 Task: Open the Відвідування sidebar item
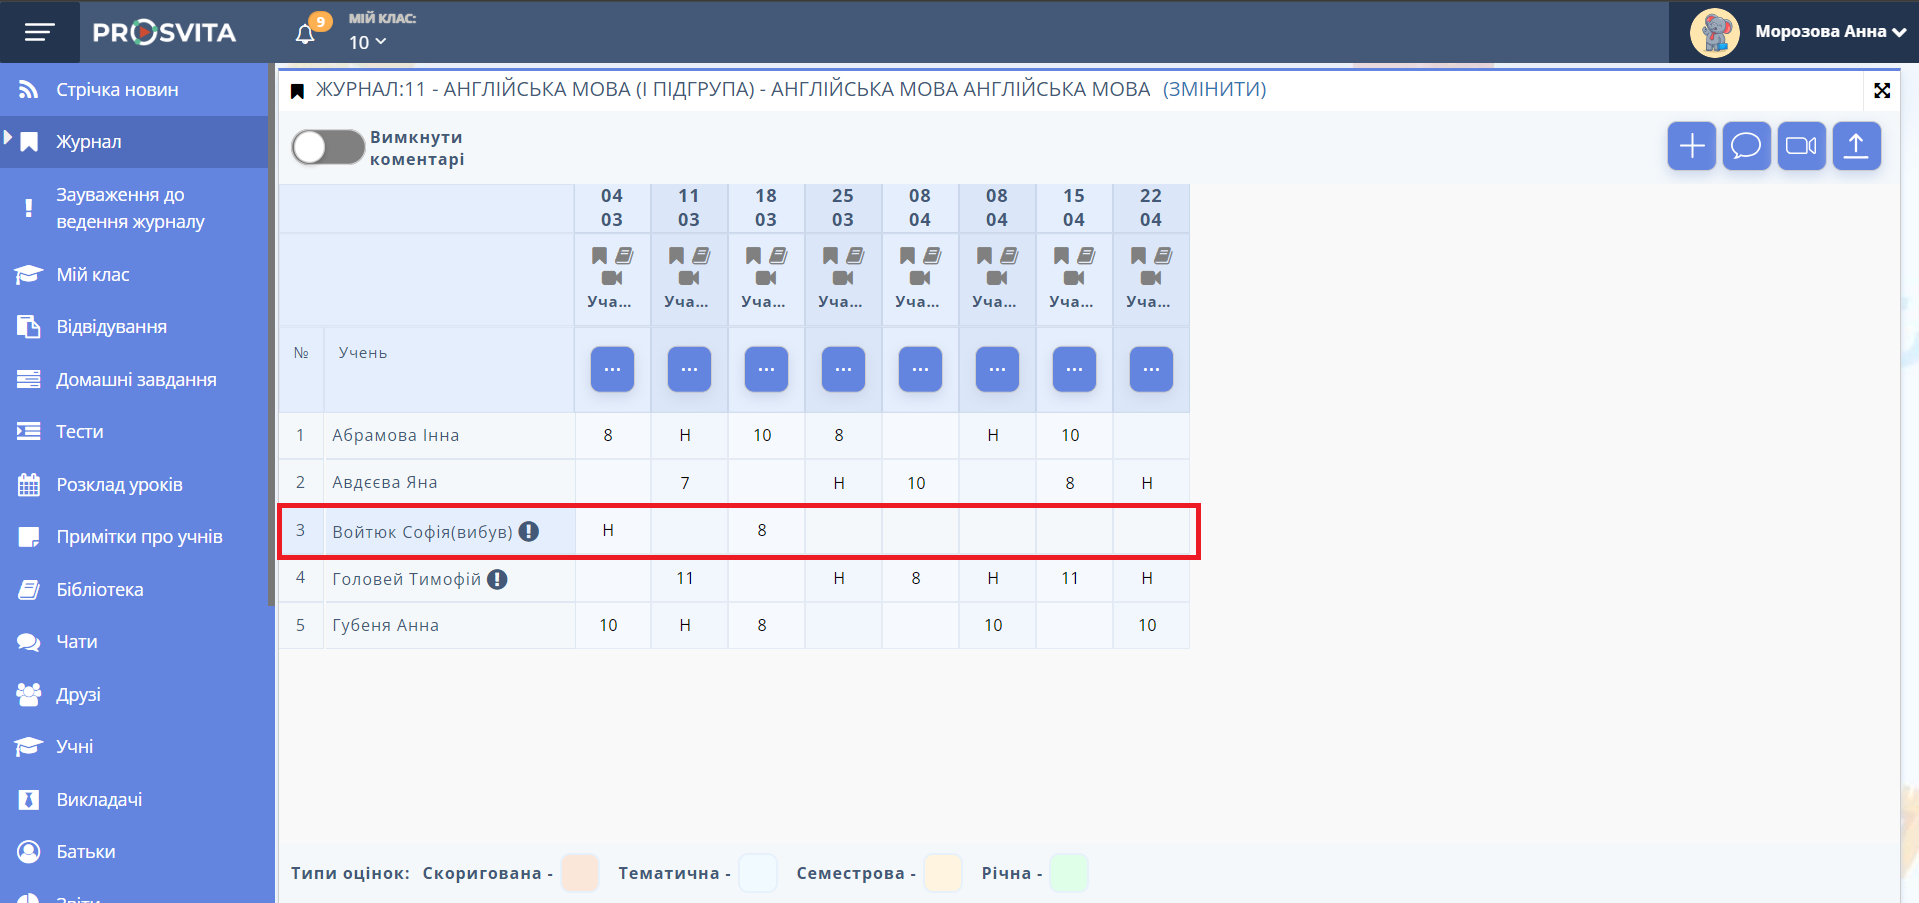[111, 327]
